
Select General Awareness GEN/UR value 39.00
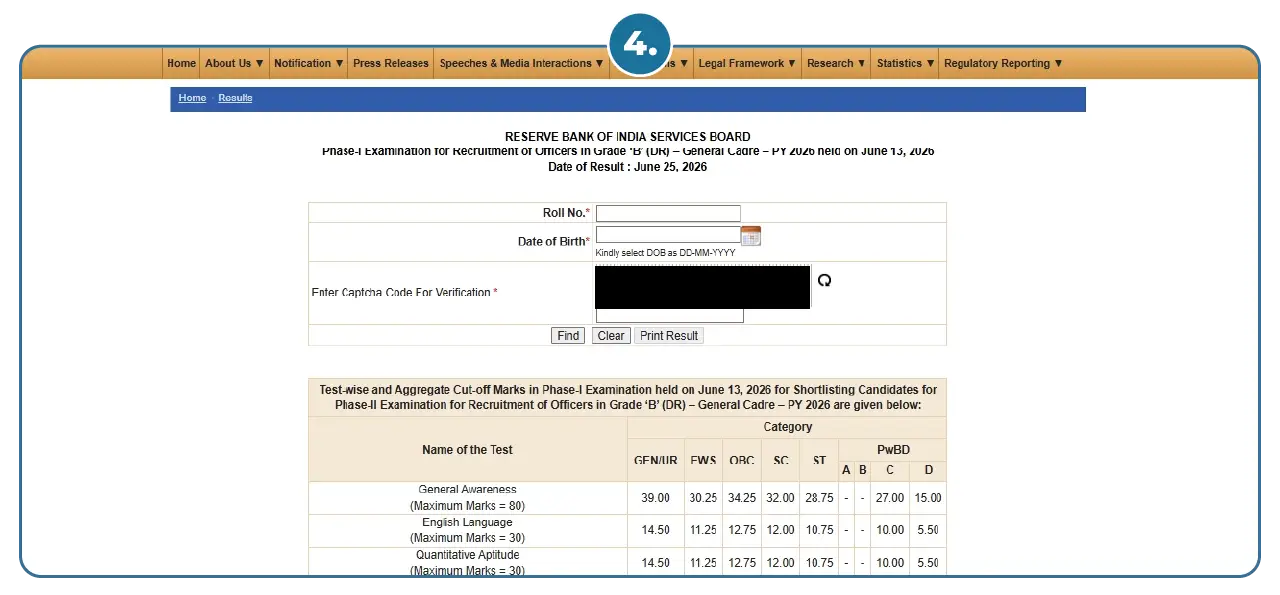(656, 498)
